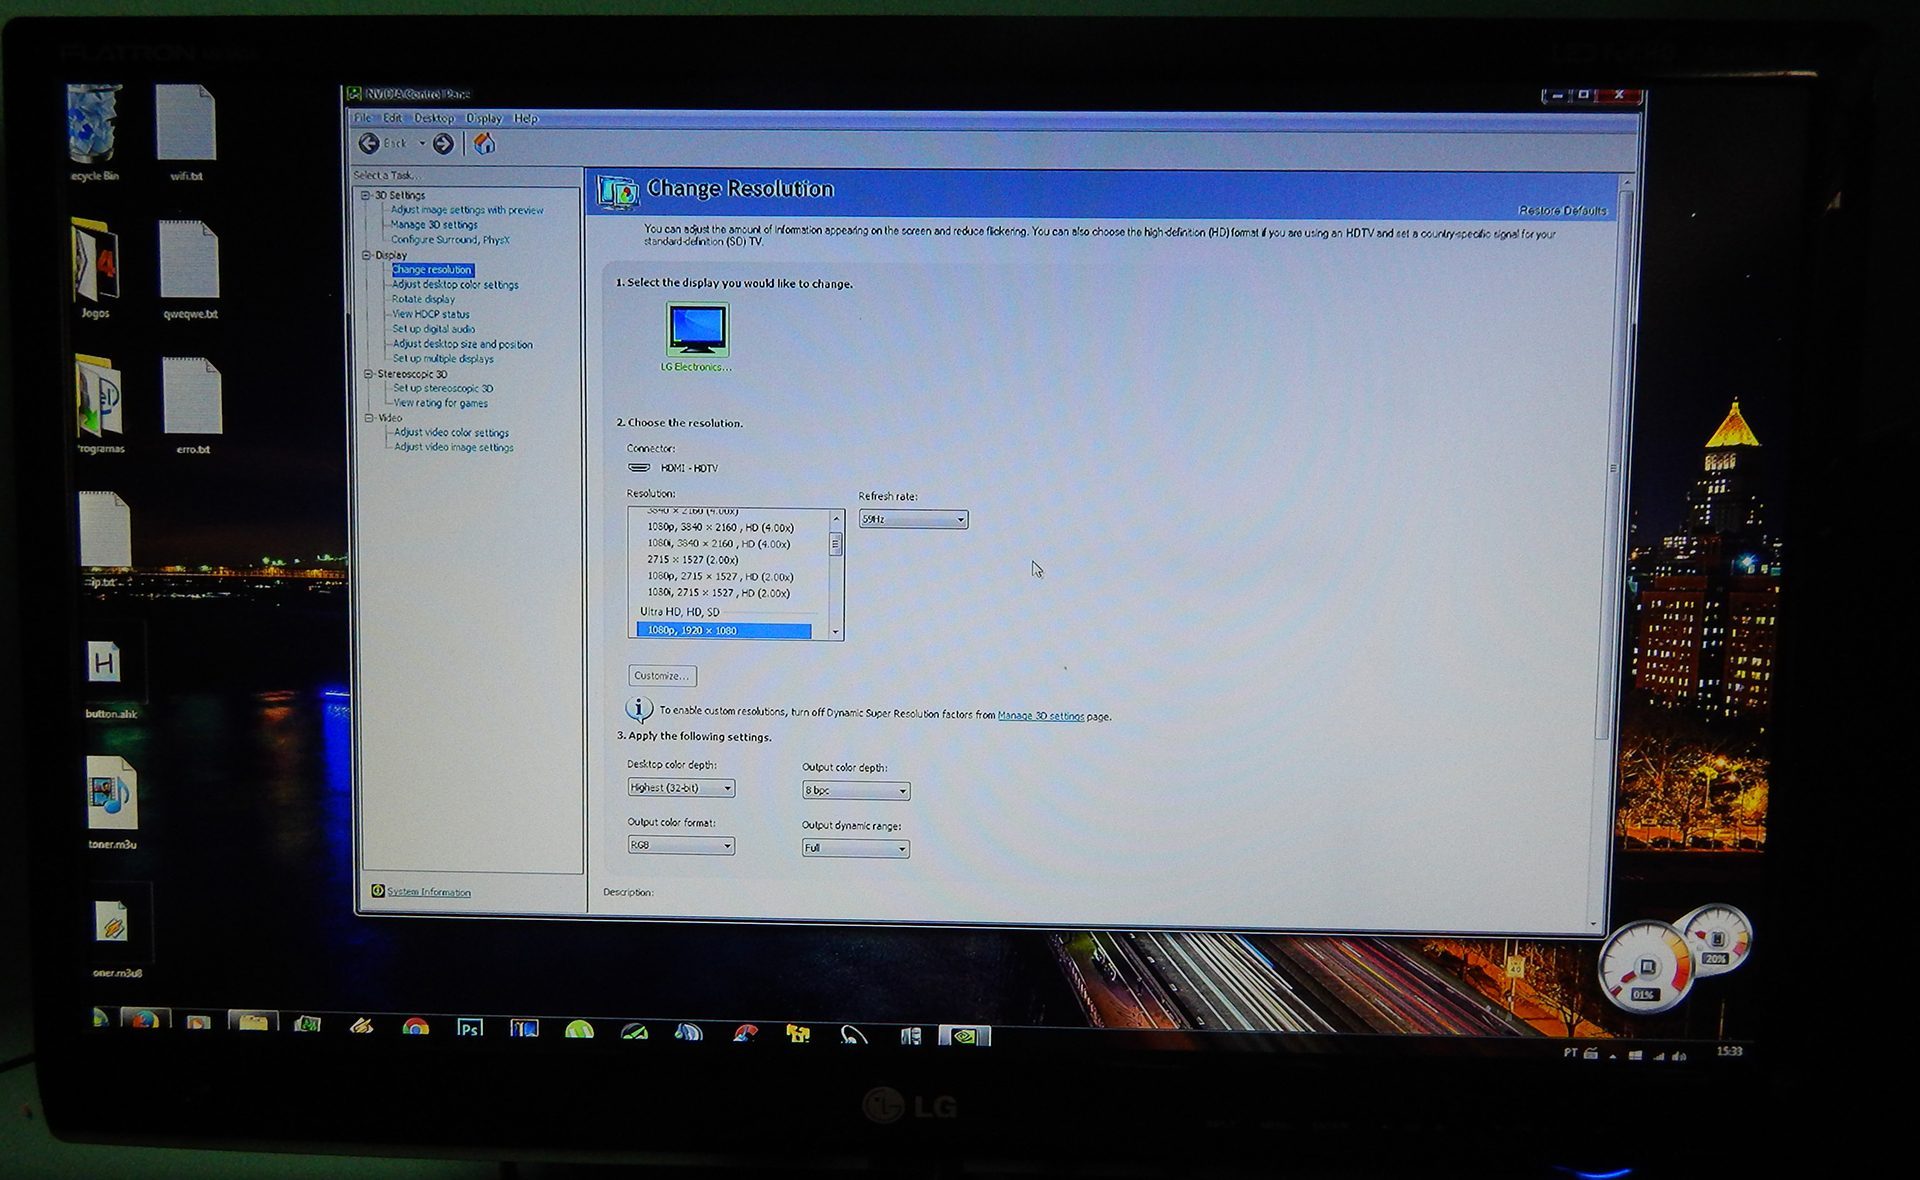
Task: Open Windows Media Player from taskbar
Action: click(198, 1022)
